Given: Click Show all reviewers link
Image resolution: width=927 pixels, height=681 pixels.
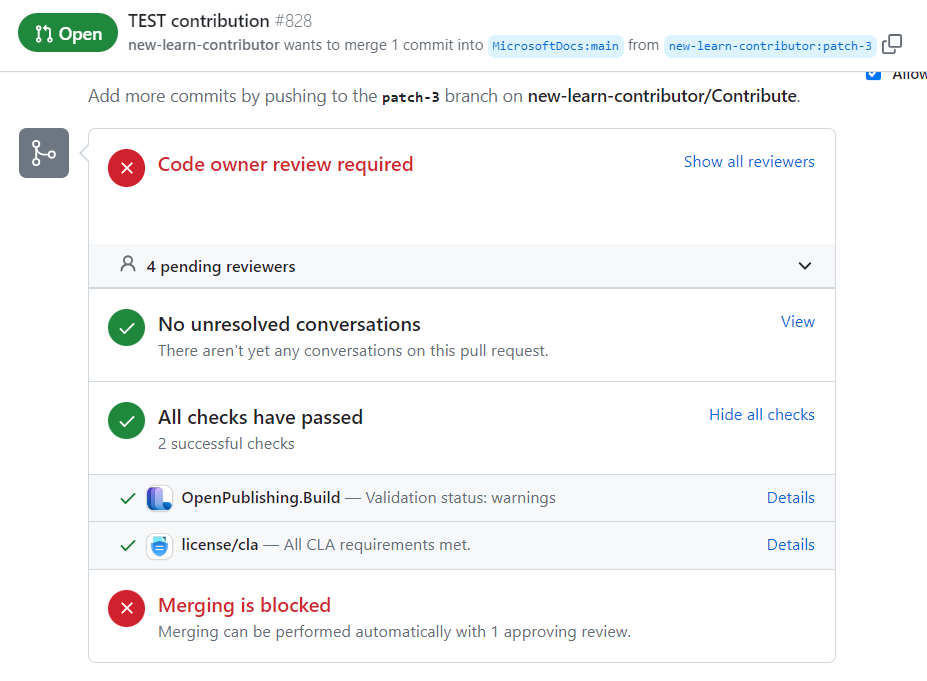Looking at the screenshot, I should (749, 161).
